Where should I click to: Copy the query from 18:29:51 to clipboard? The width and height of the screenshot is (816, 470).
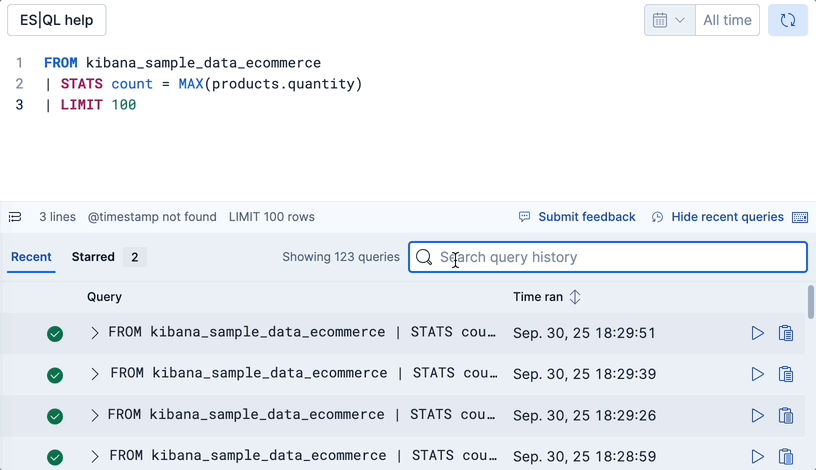point(786,333)
